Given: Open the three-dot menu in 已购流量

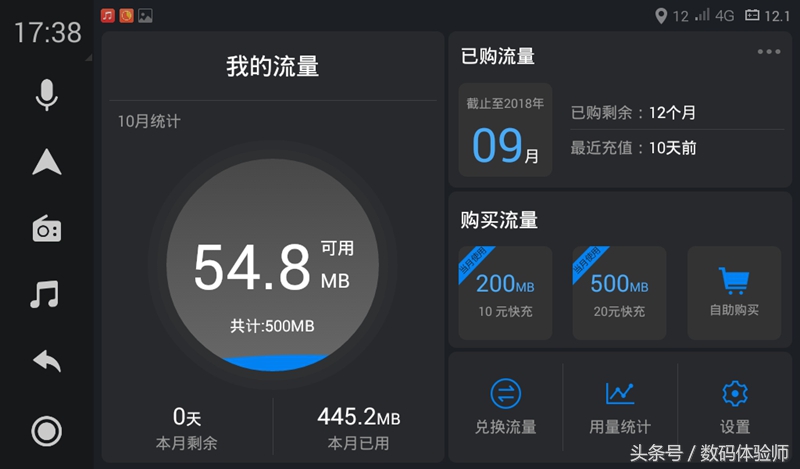Looking at the screenshot, I should tap(768, 52).
